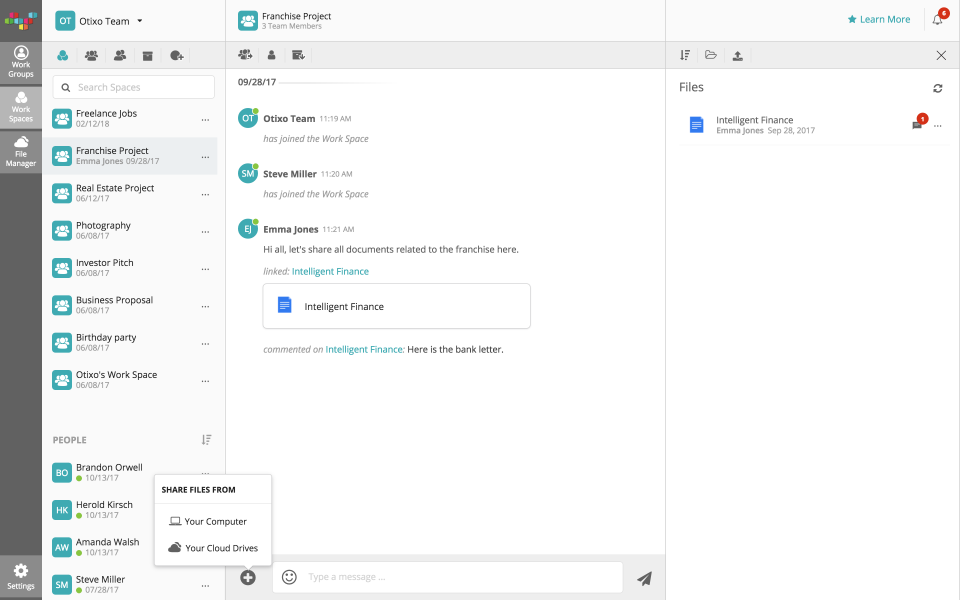The width and height of the screenshot is (960, 600).
Task: Click the notification bell with badge
Action: [x=938, y=19]
